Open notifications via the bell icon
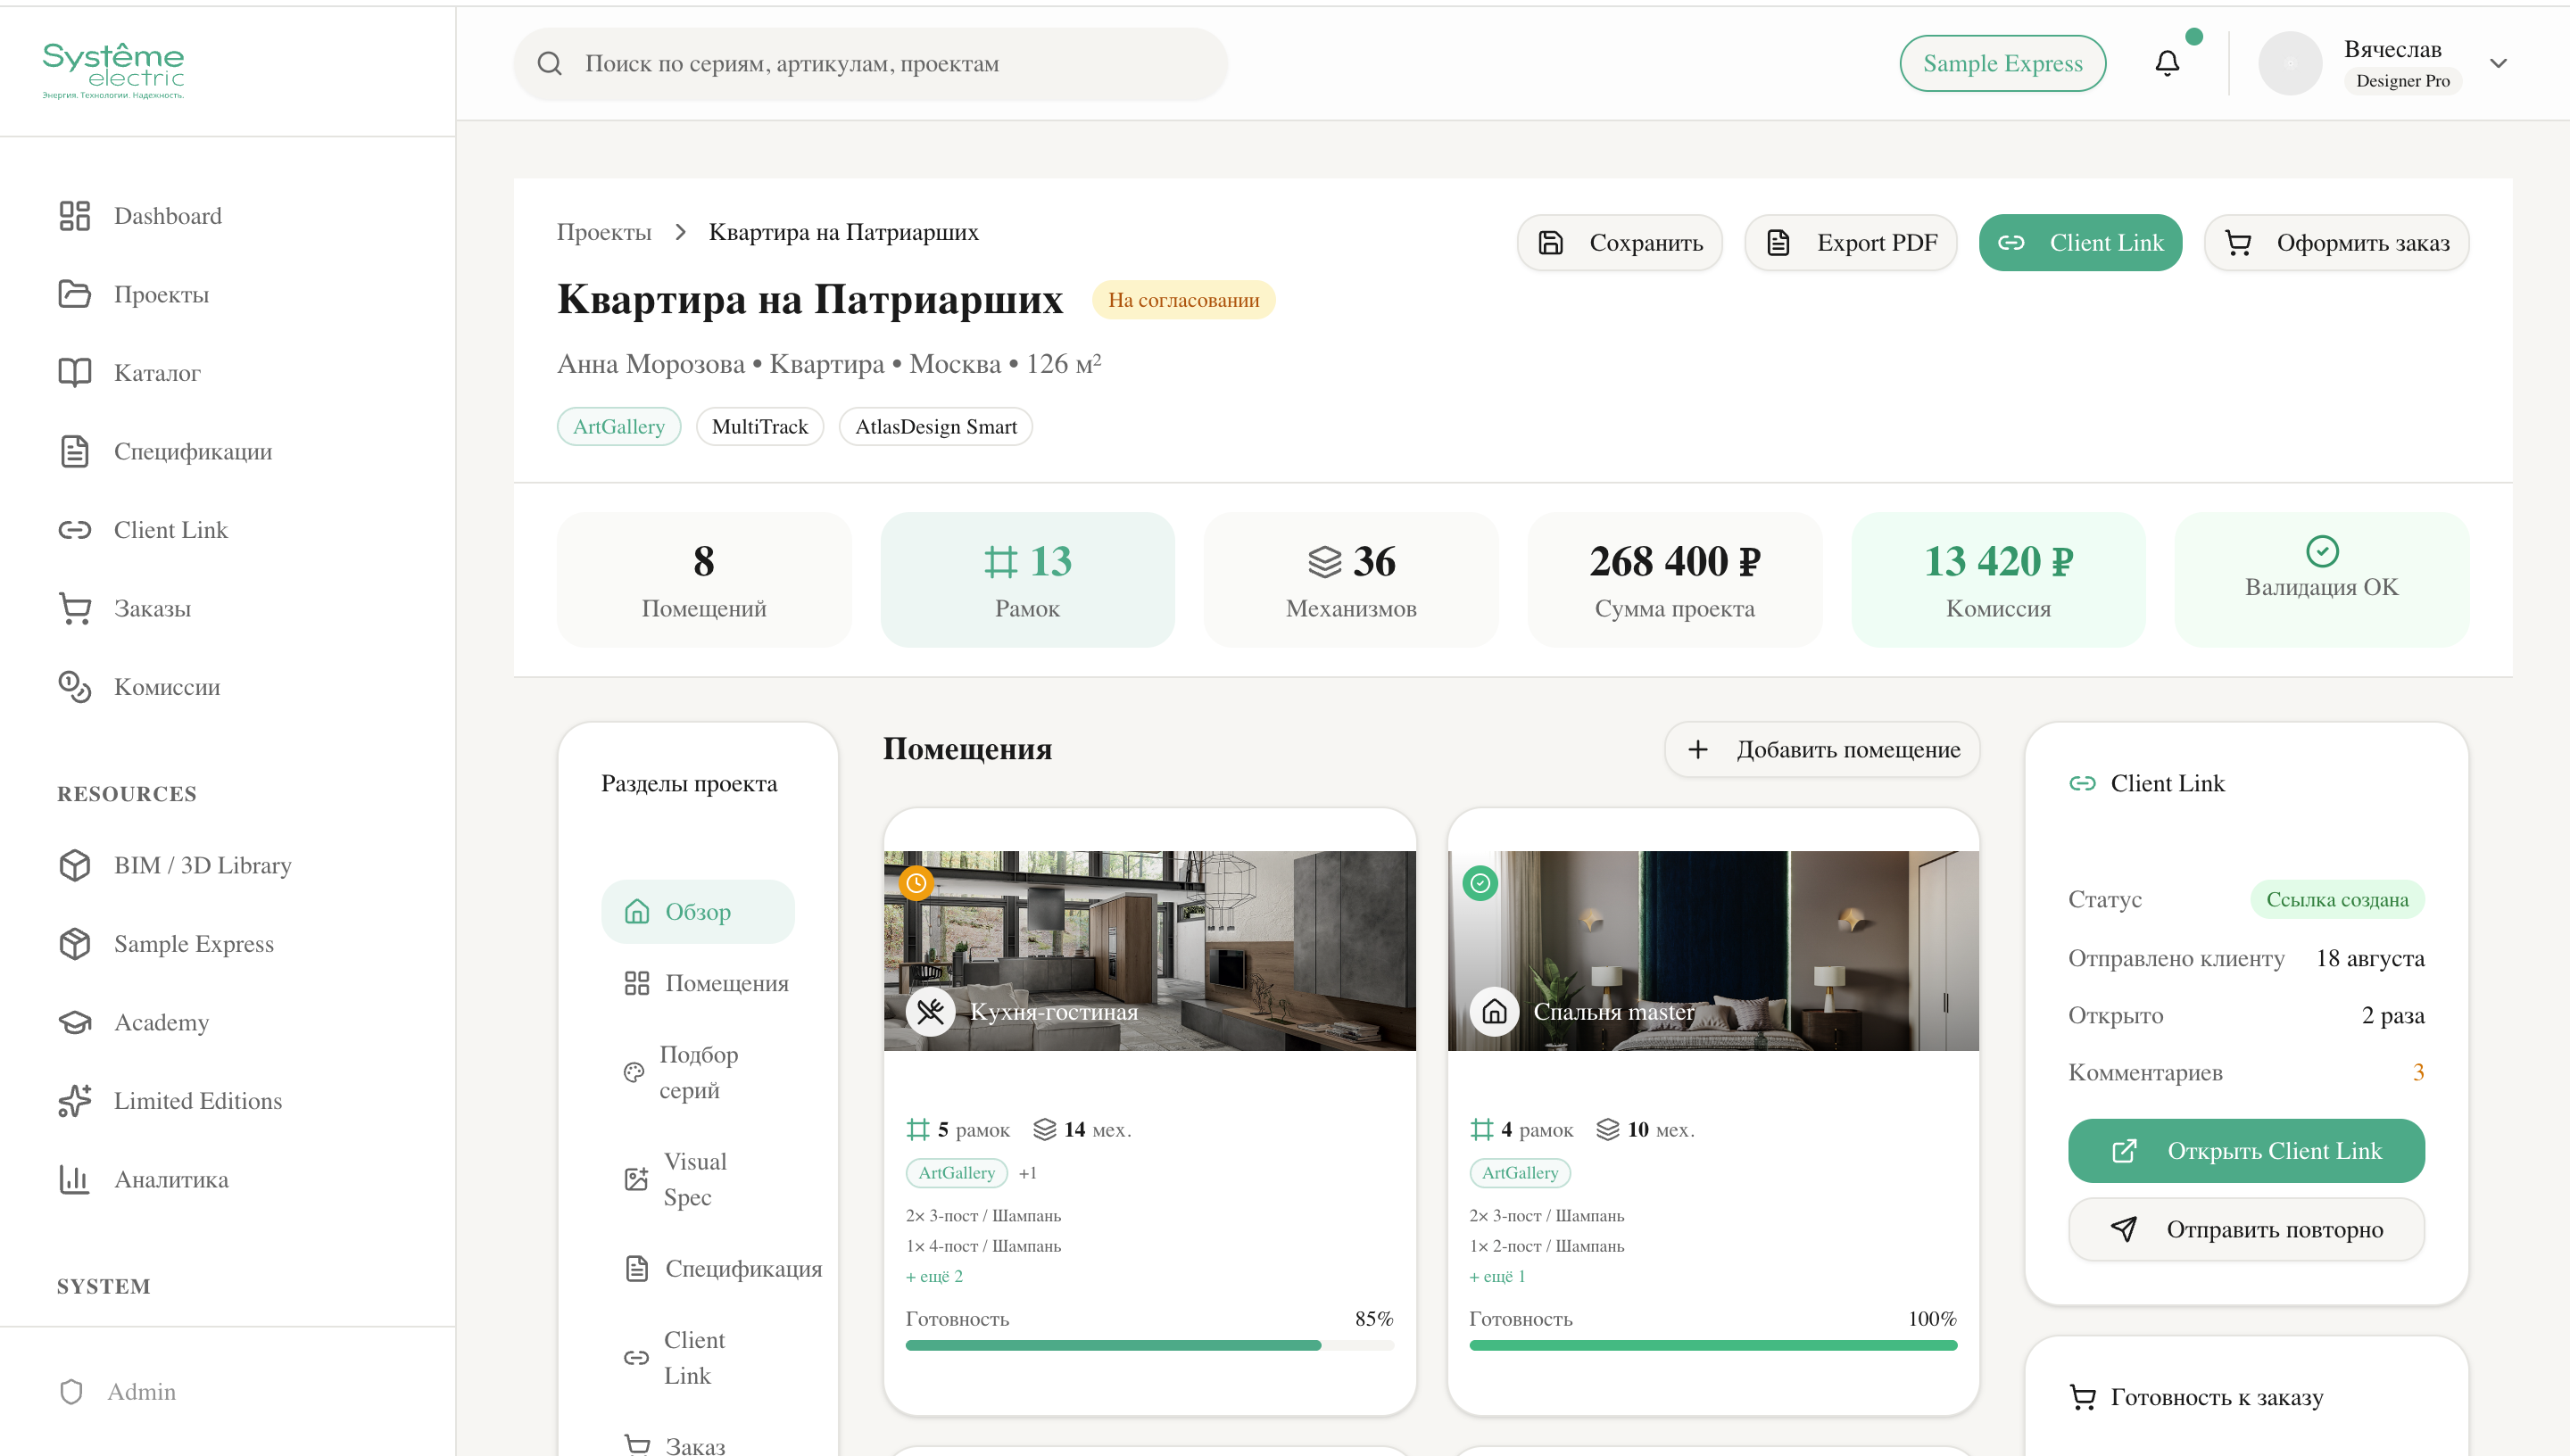2570x1456 pixels. [2166, 64]
